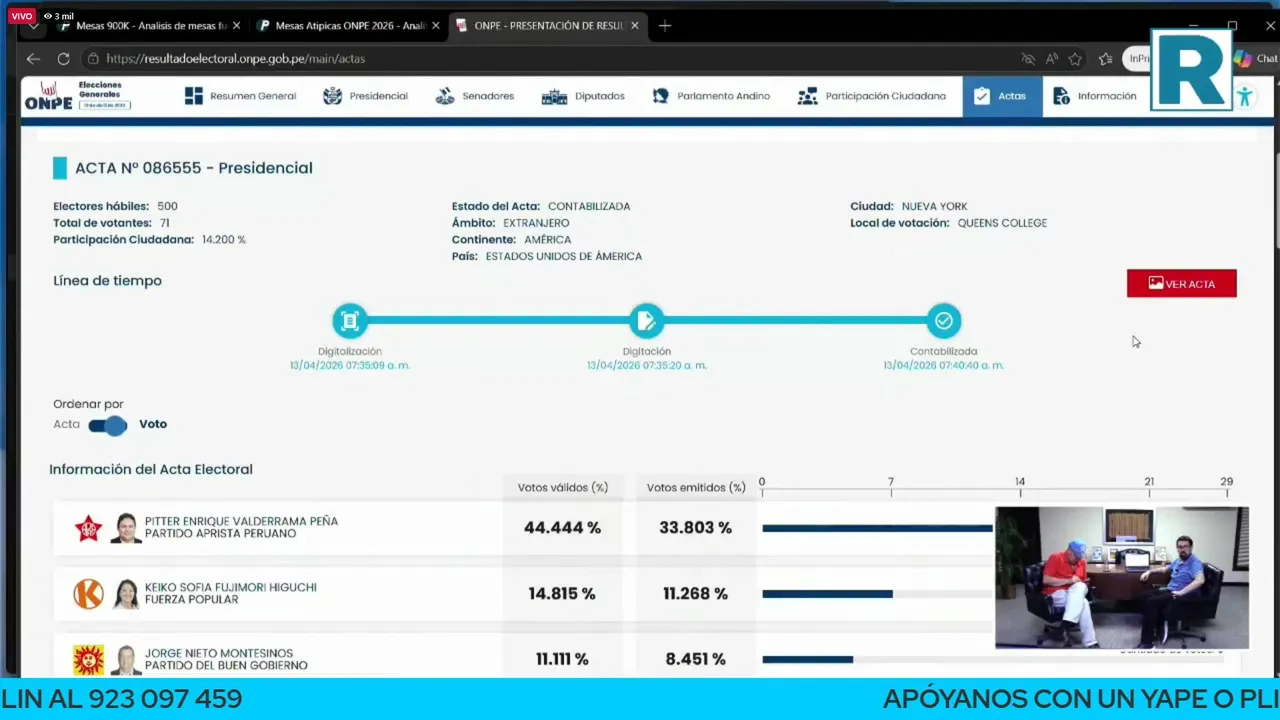Select the '11.268 %' votes emitted value

[695, 594]
